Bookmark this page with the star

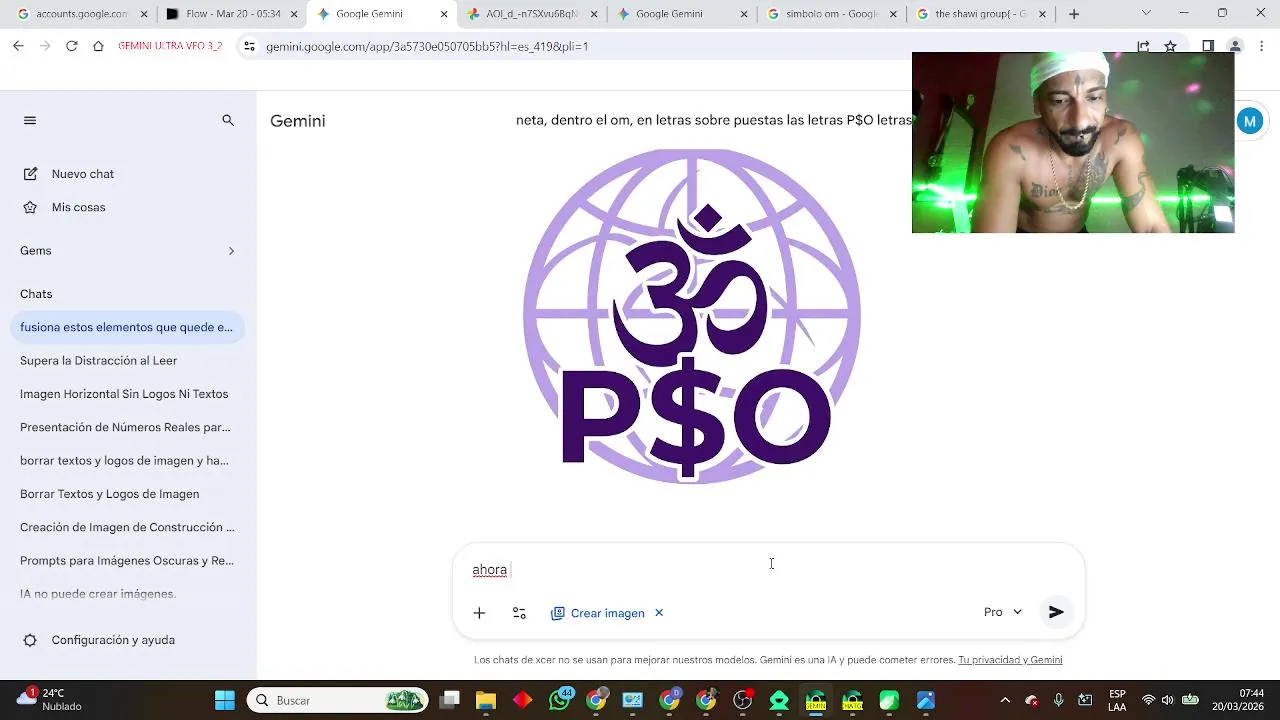click(1170, 46)
